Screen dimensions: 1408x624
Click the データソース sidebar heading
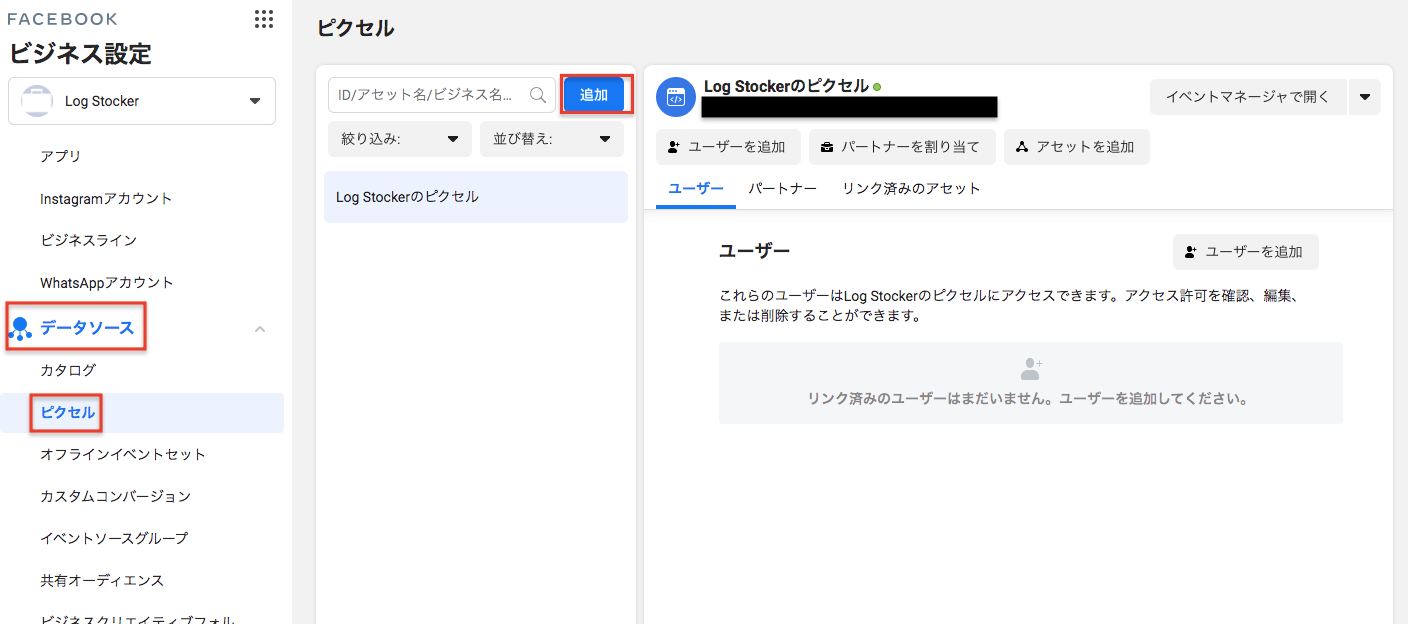(x=87, y=328)
